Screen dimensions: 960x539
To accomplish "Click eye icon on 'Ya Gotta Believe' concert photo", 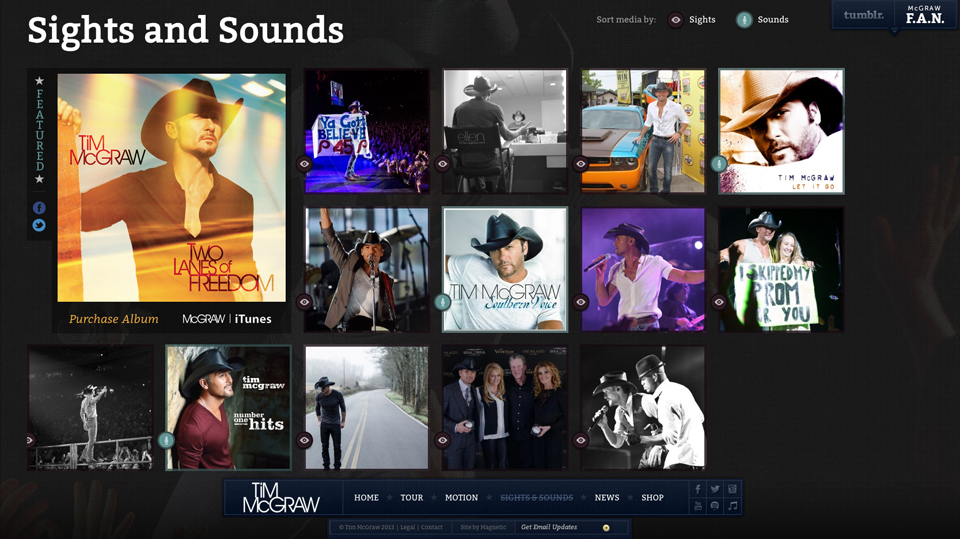I will (304, 164).
